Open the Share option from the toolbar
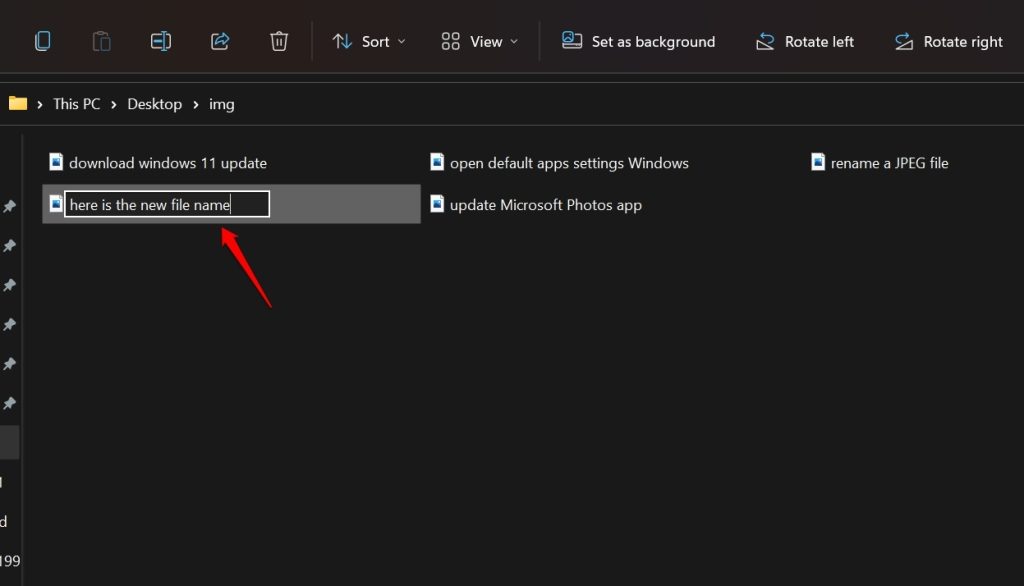This screenshot has width=1024, height=586. (219, 41)
